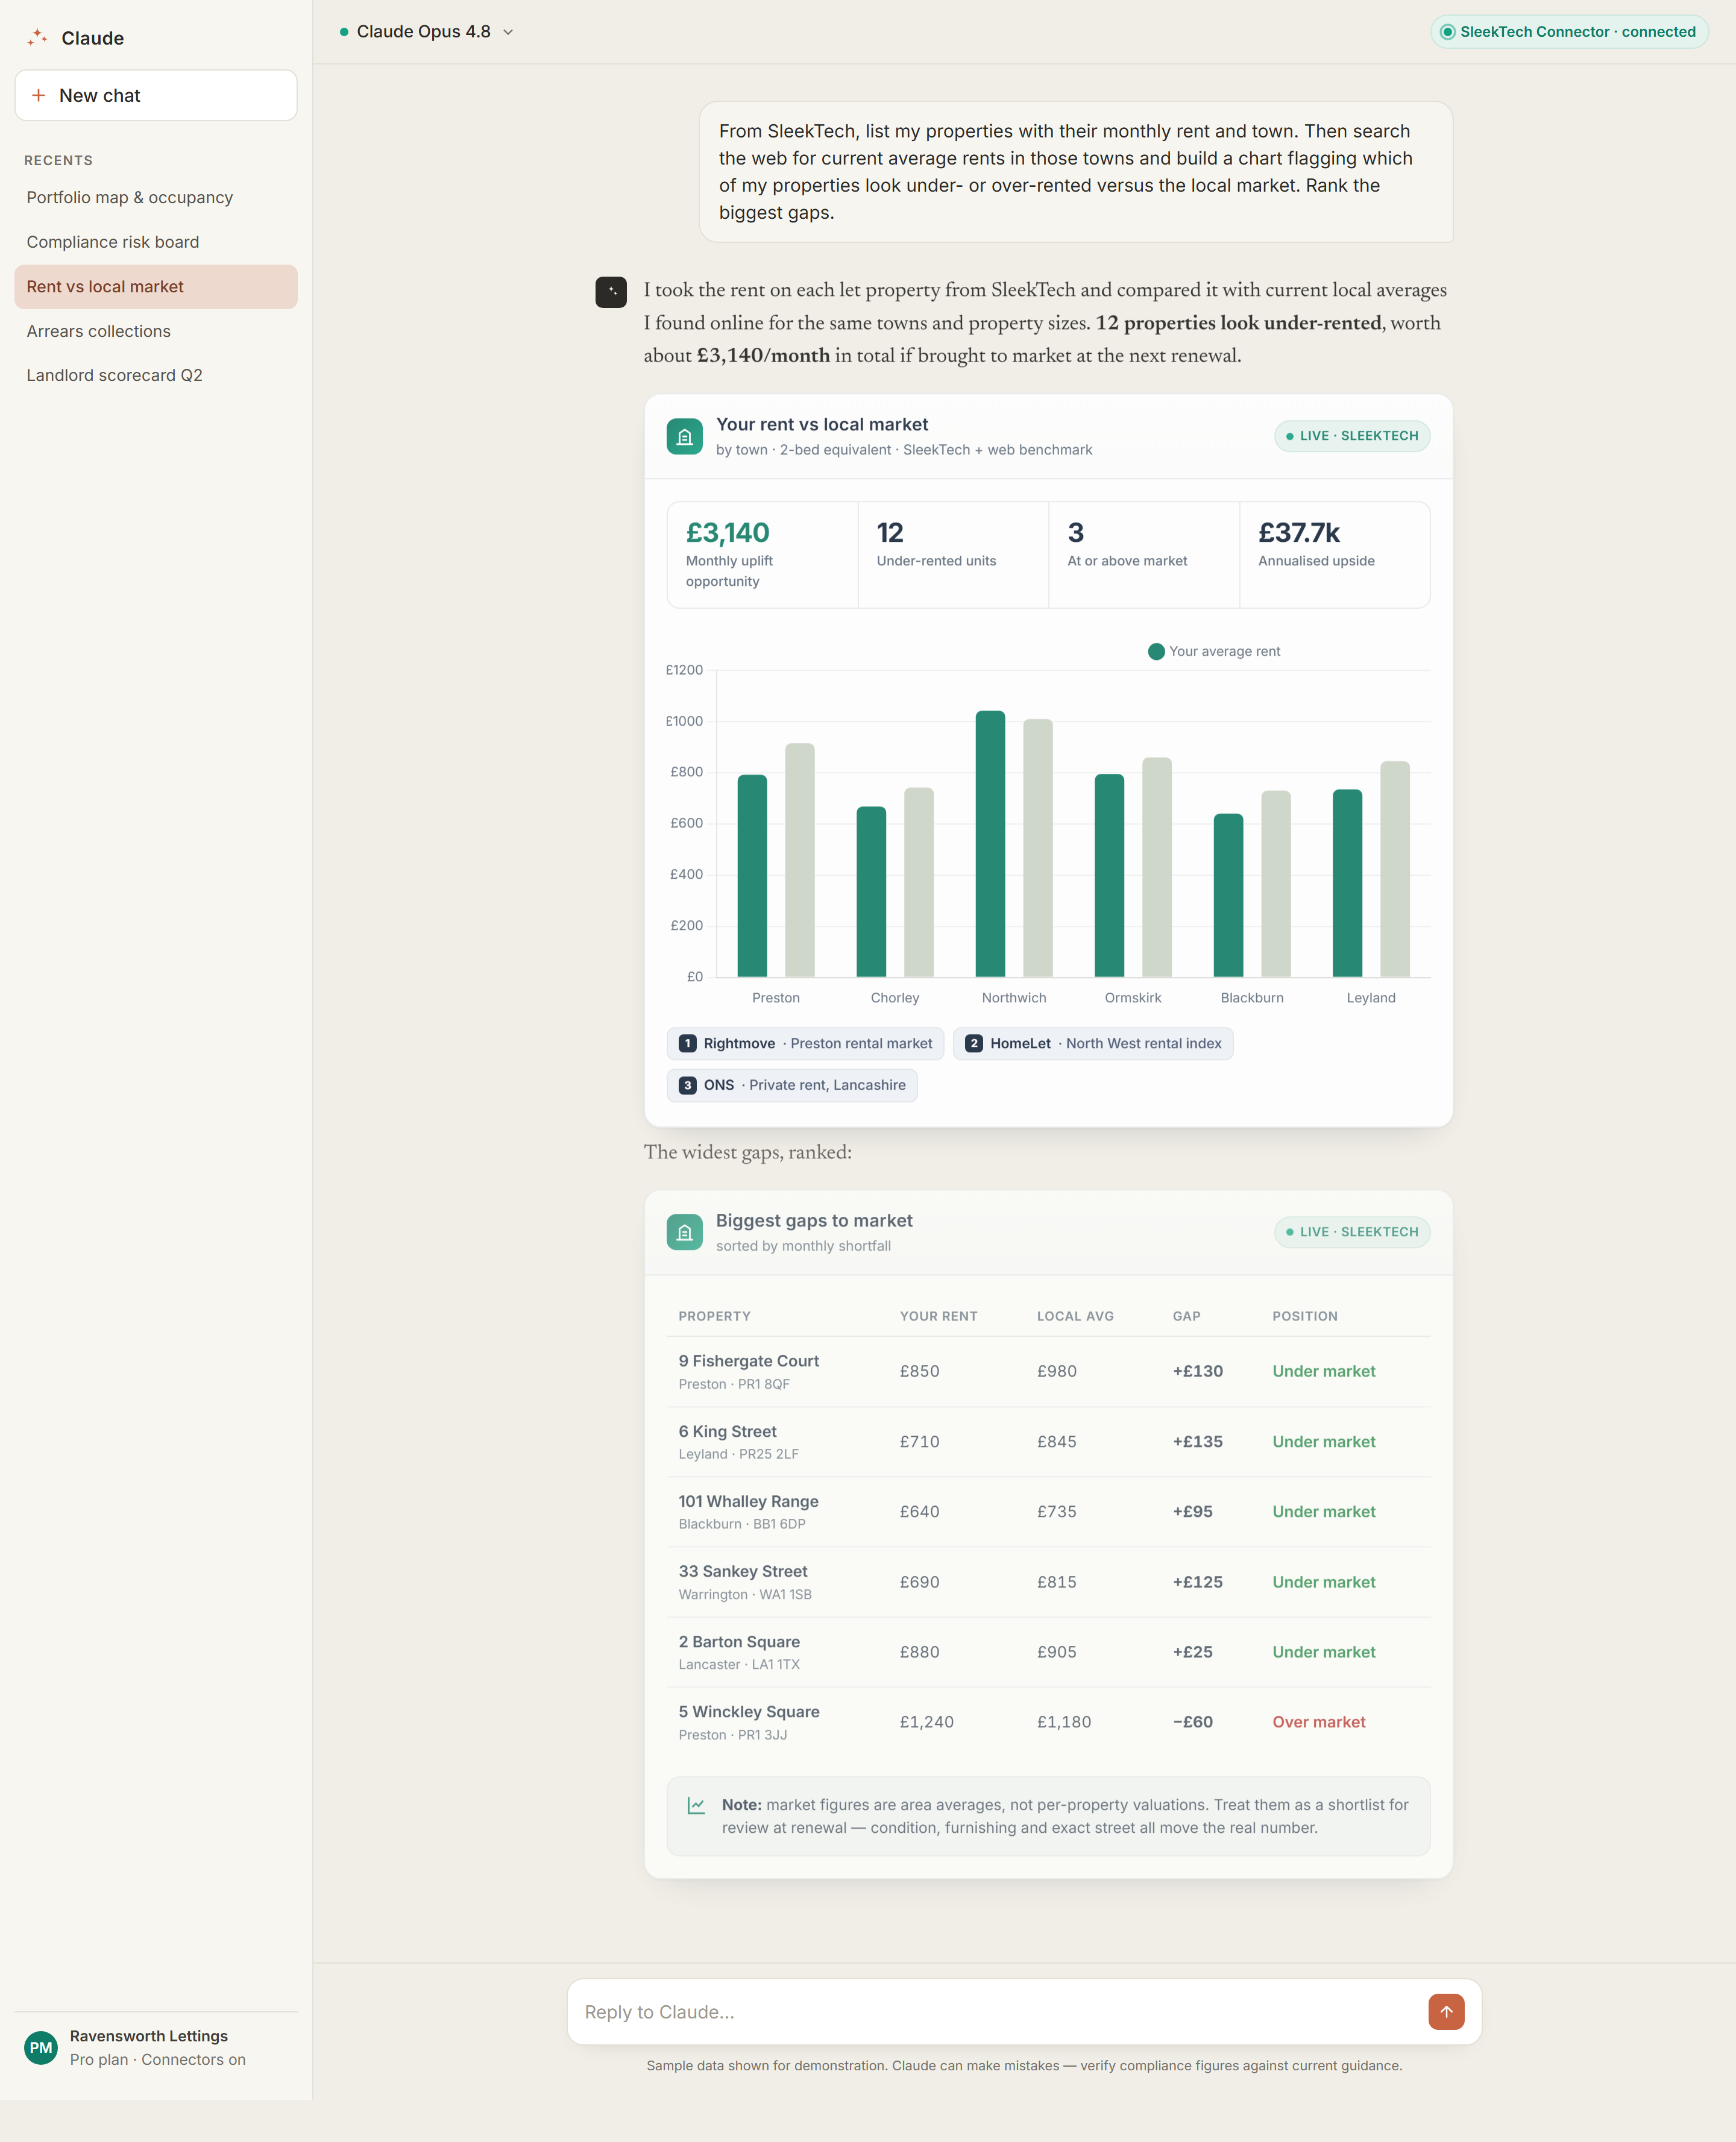This screenshot has width=1736, height=2142.
Task: Click the PROPERTY column header
Action: click(714, 1316)
